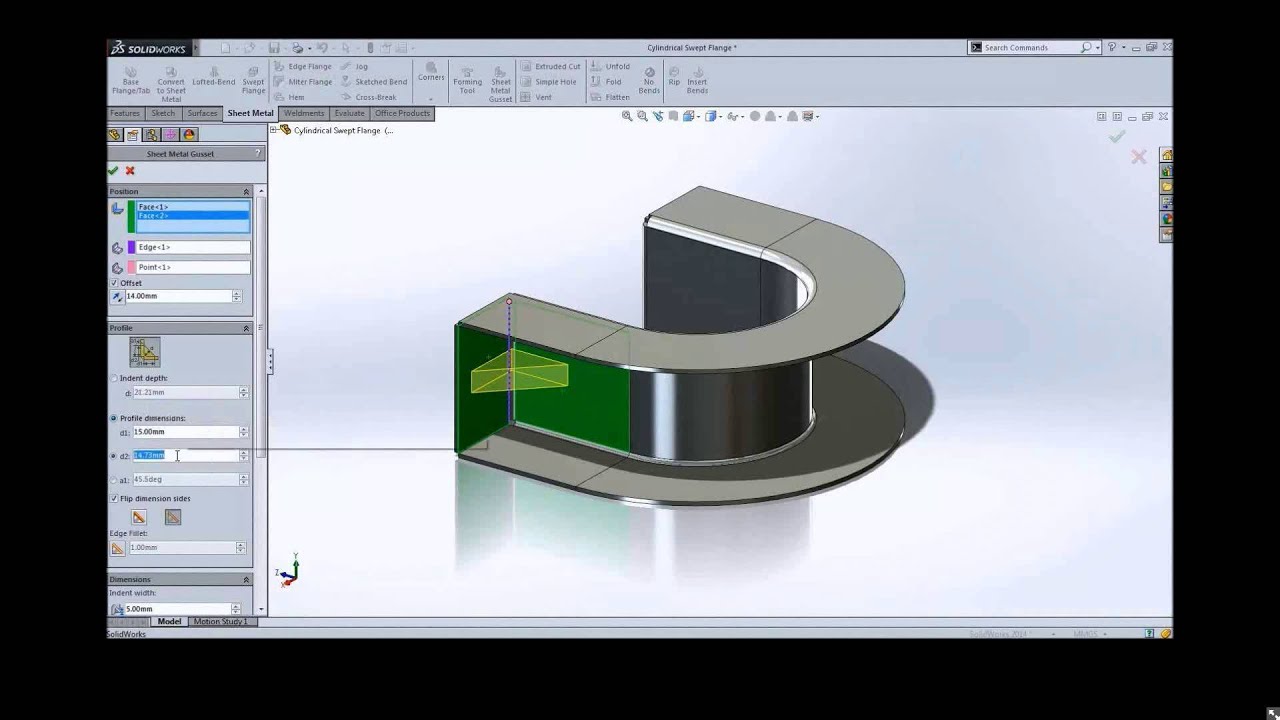Click the Fold tool
Viewport: 1280px width, 720px height.
[x=606, y=82]
